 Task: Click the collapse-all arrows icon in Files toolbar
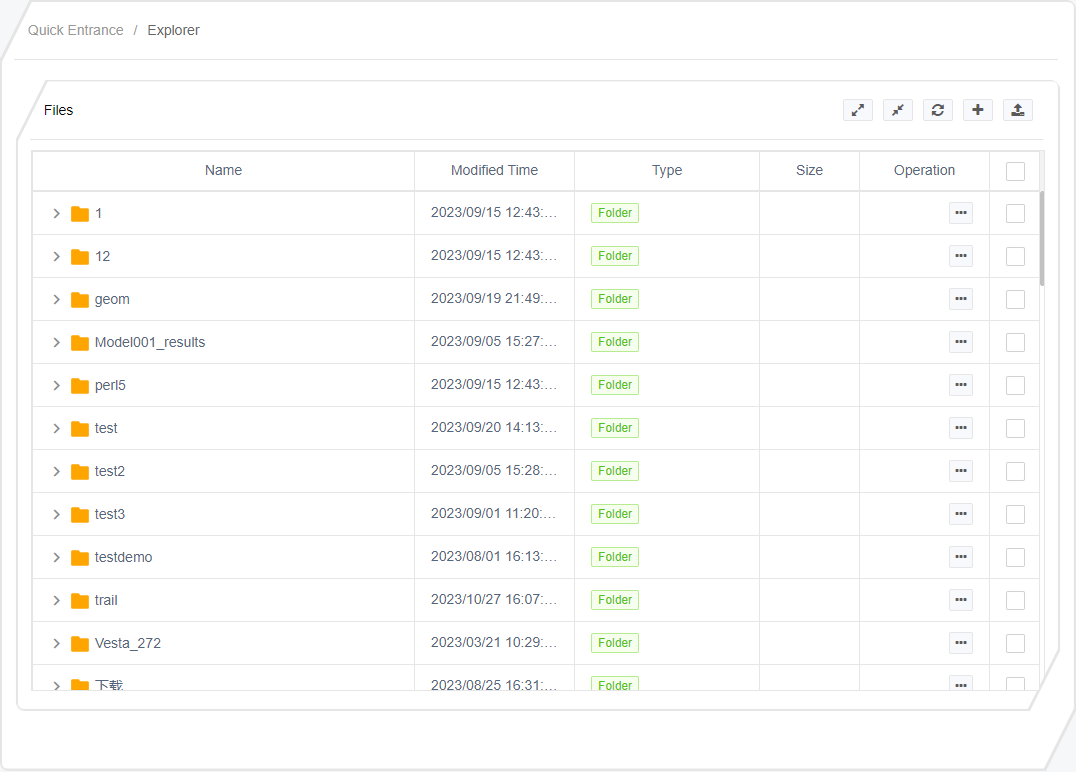[898, 110]
